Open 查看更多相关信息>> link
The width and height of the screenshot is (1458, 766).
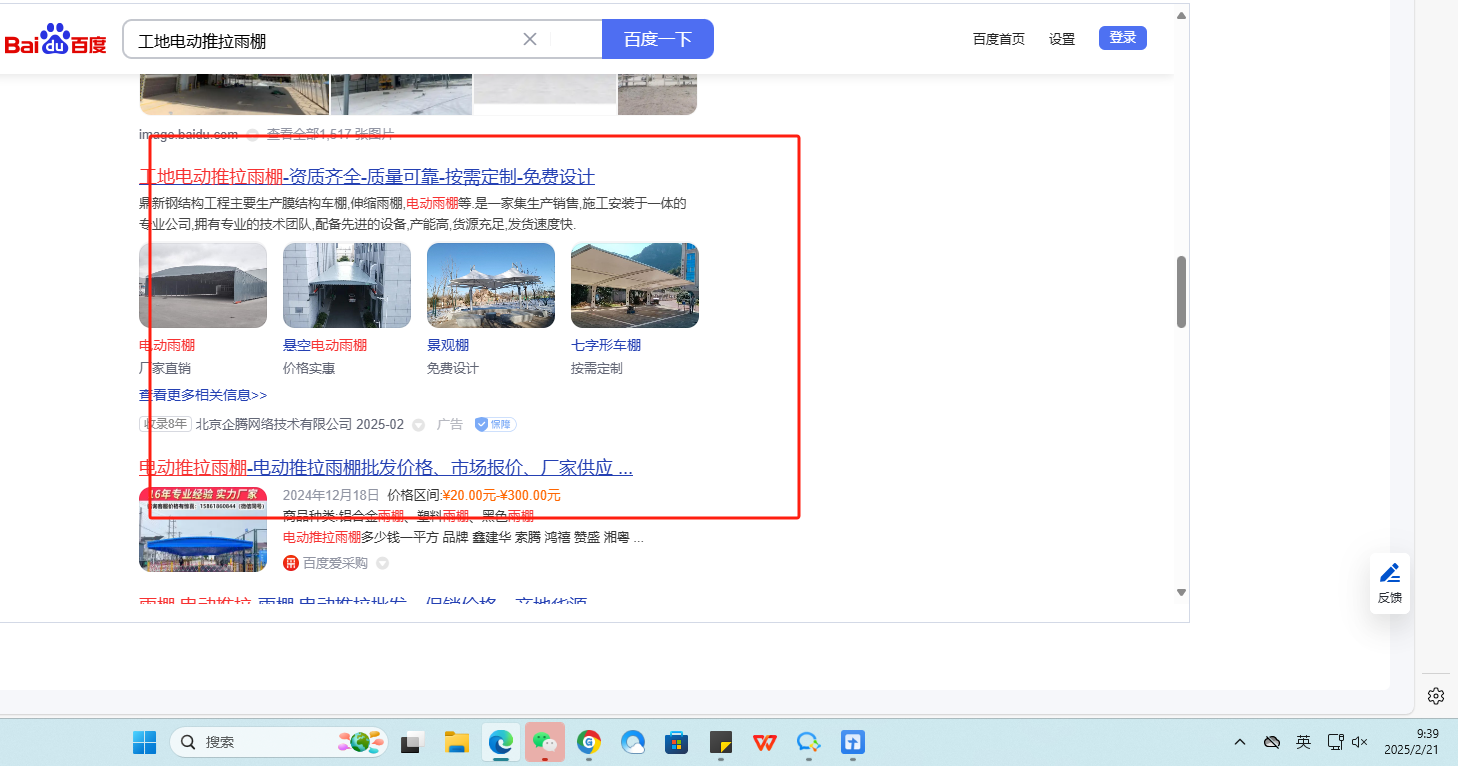(203, 395)
